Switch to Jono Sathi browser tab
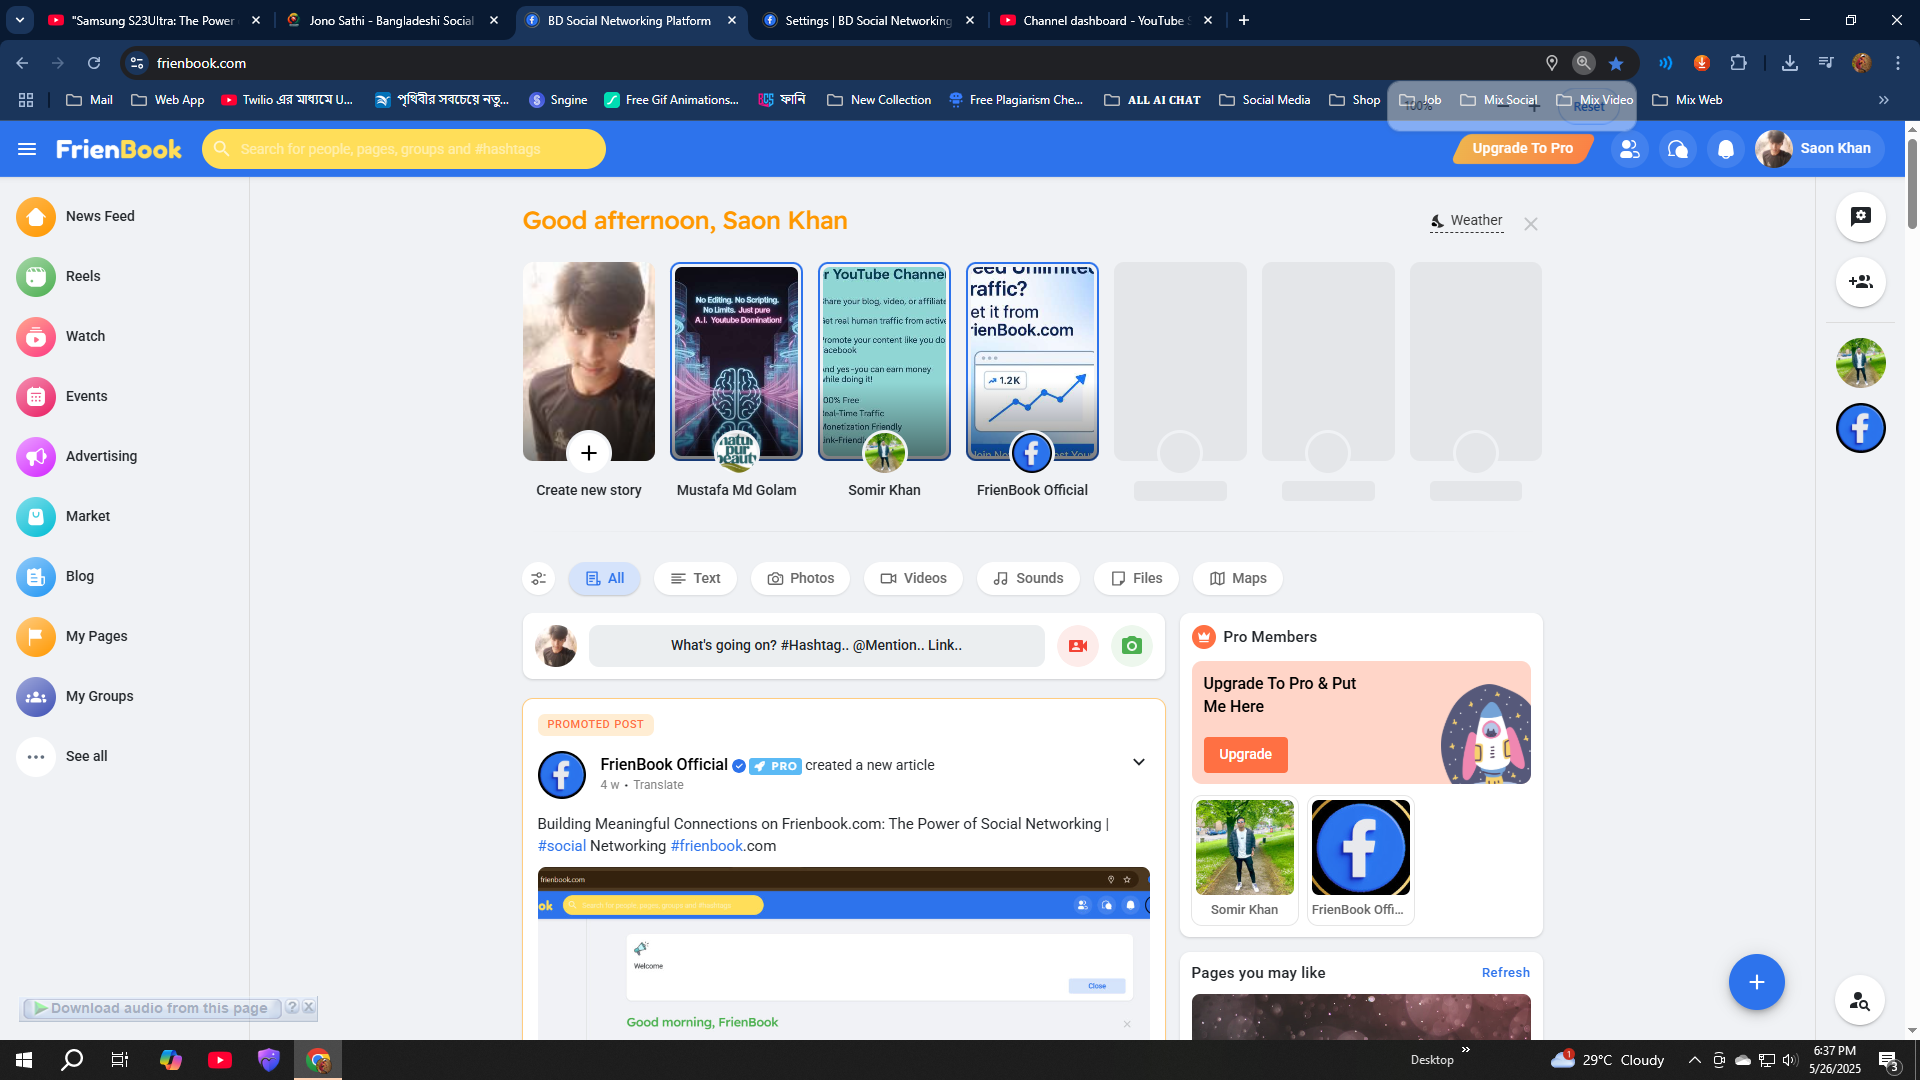This screenshot has height=1080, width=1920. pos(392,20)
